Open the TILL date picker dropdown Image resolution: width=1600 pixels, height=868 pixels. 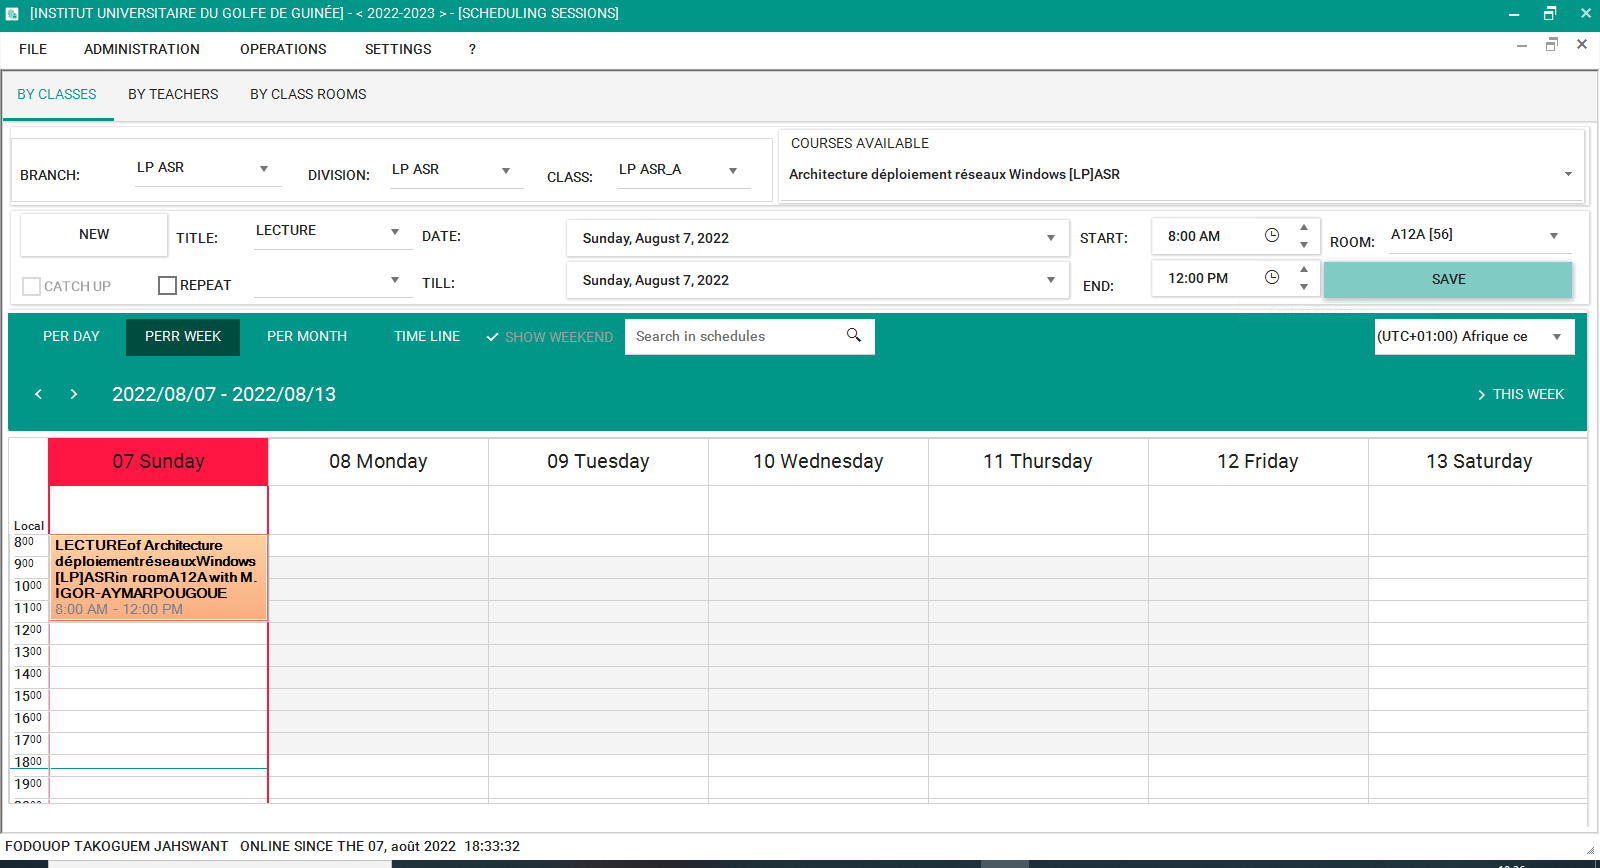click(x=1051, y=280)
